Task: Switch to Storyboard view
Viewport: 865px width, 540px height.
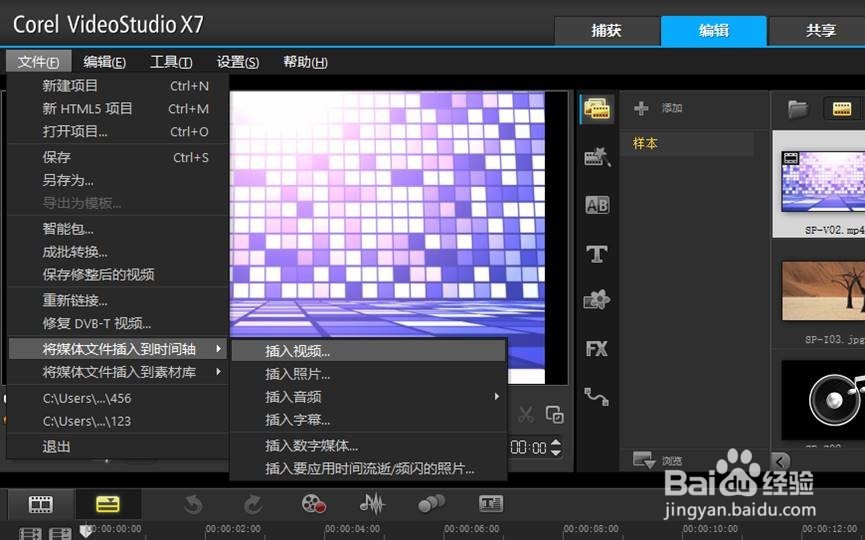Action: pos(41,504)
